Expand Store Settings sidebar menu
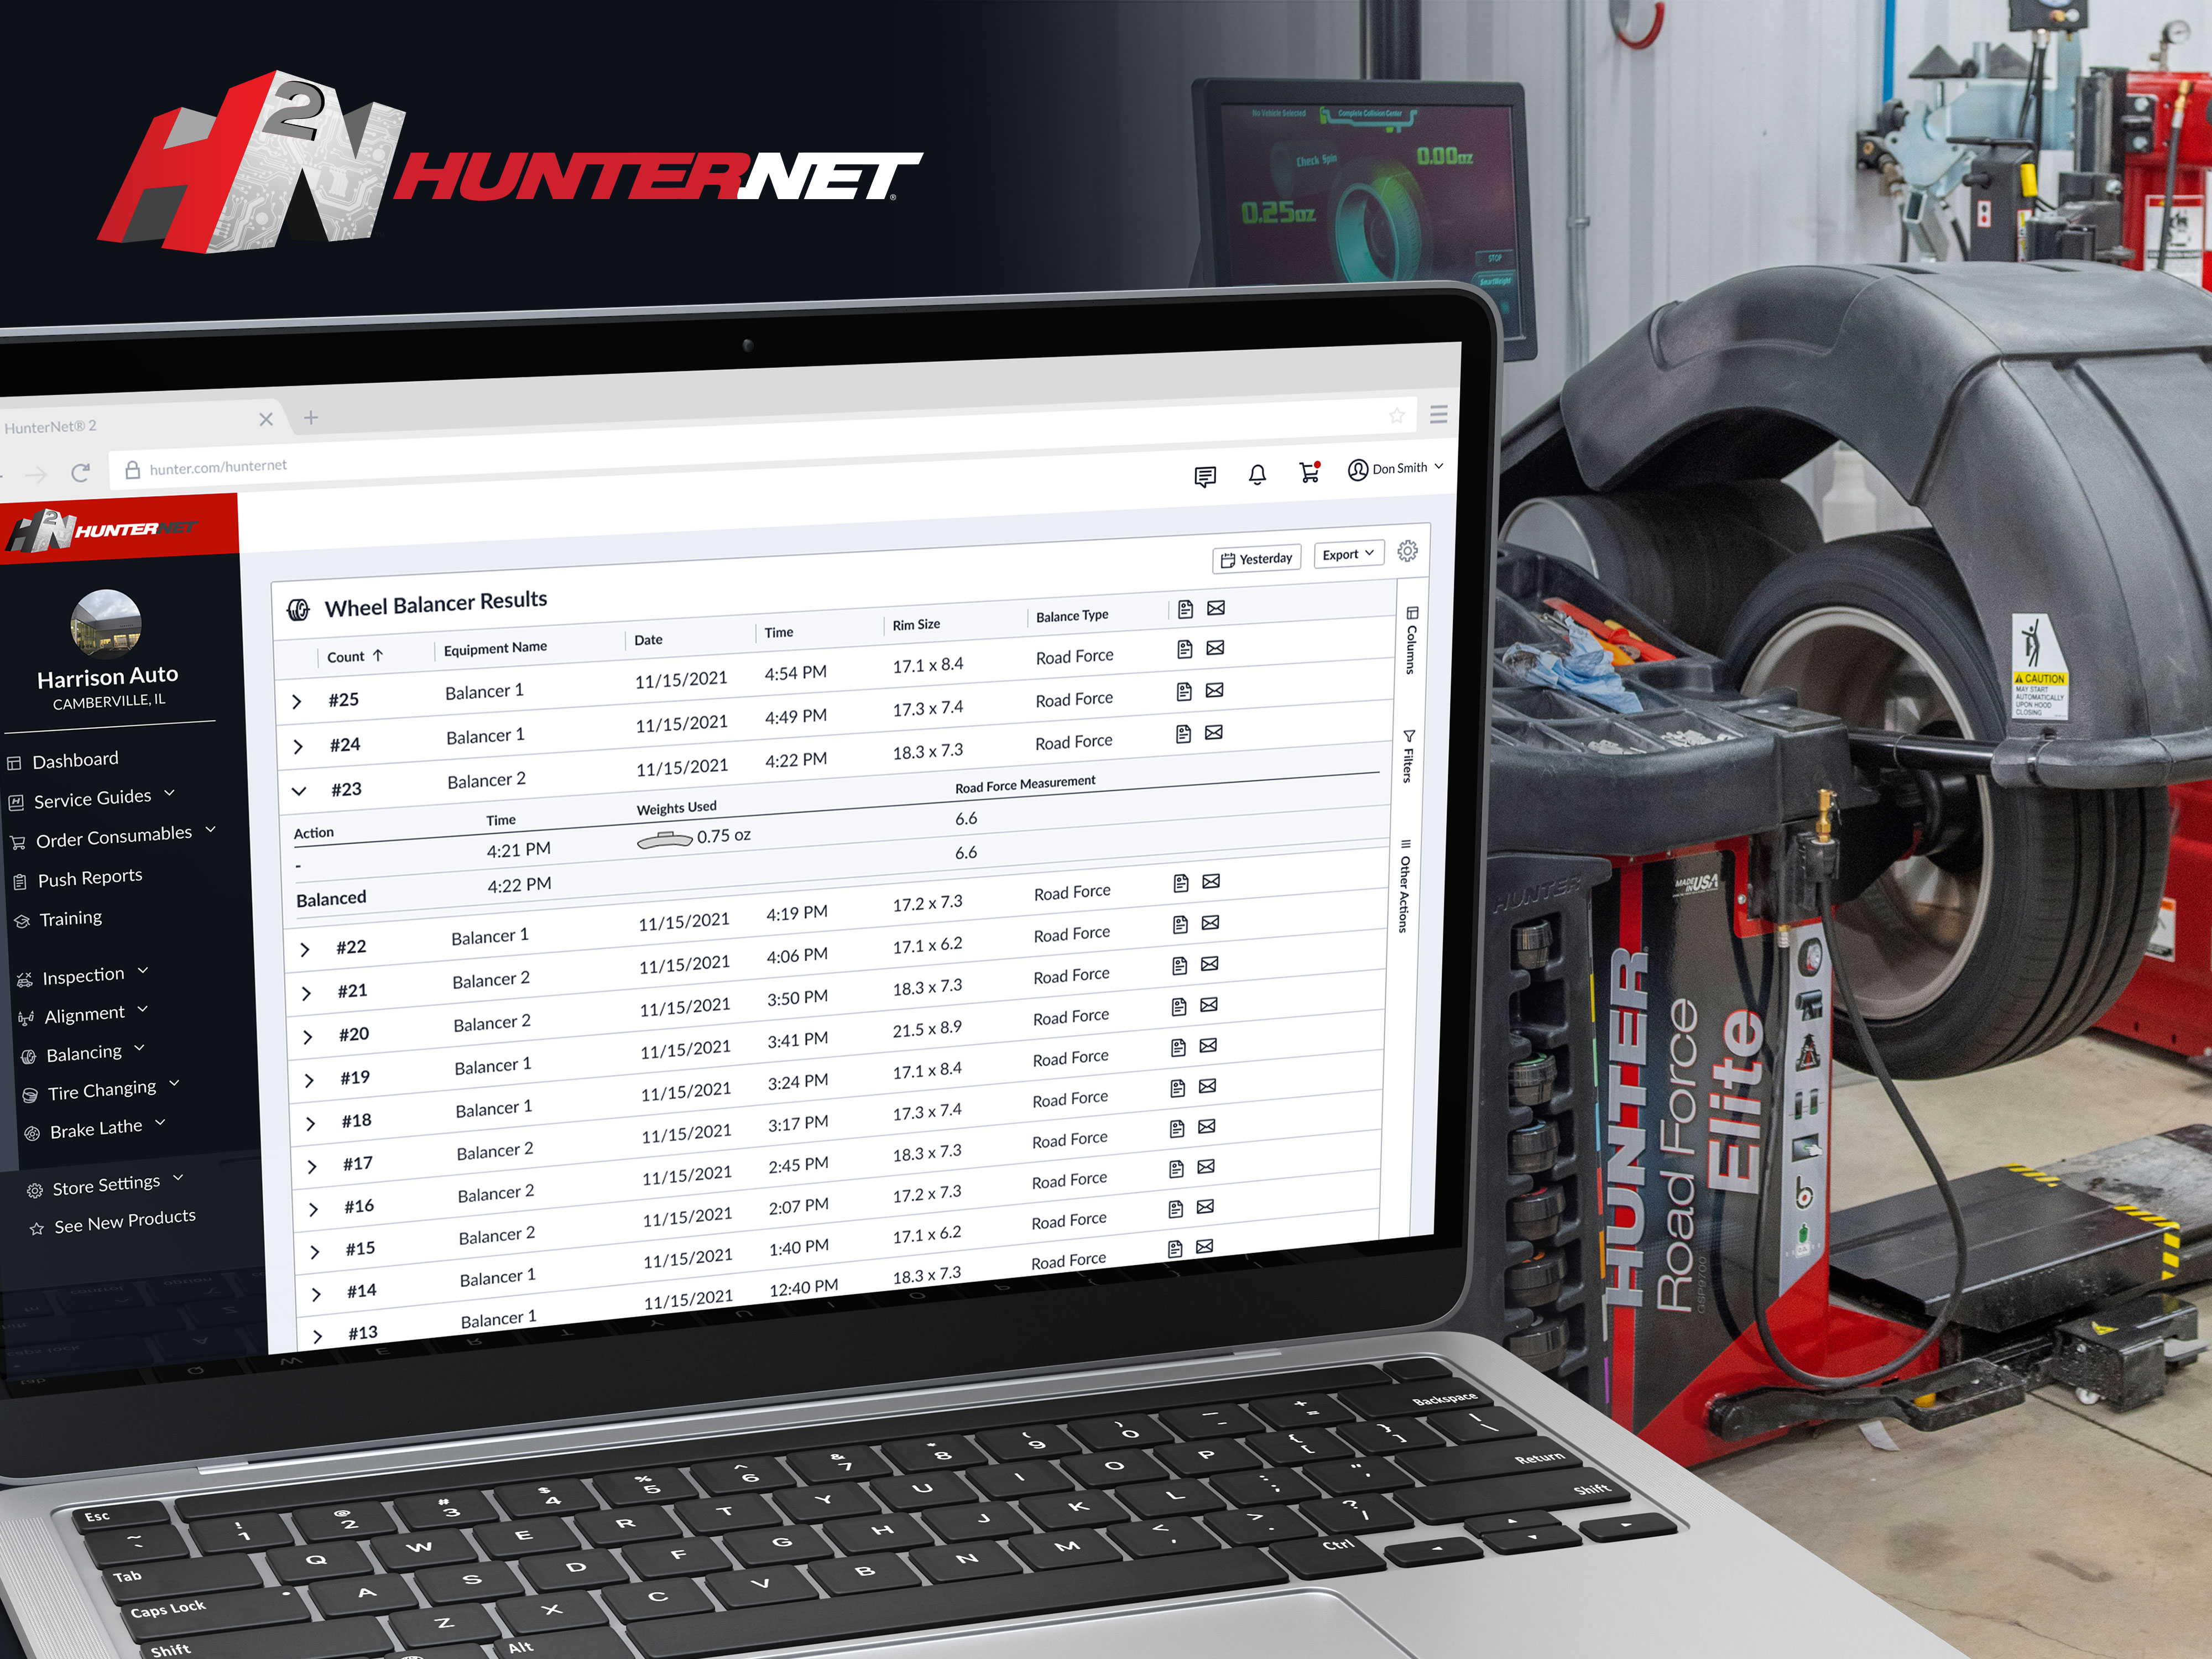2212x1659 pixels. [x=106, y=1185]
